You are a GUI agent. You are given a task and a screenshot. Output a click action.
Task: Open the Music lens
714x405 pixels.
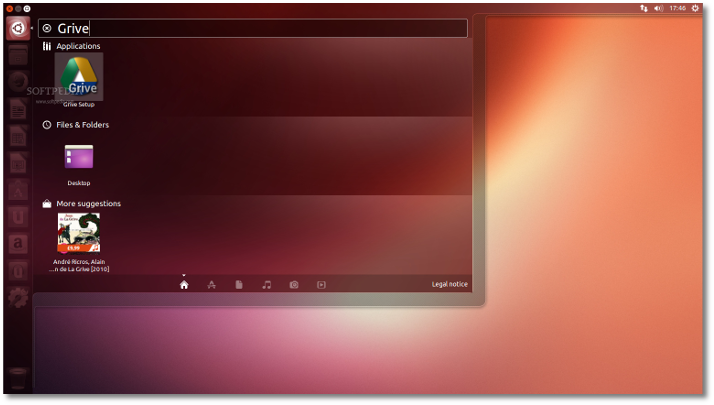(x=267, y=285)
